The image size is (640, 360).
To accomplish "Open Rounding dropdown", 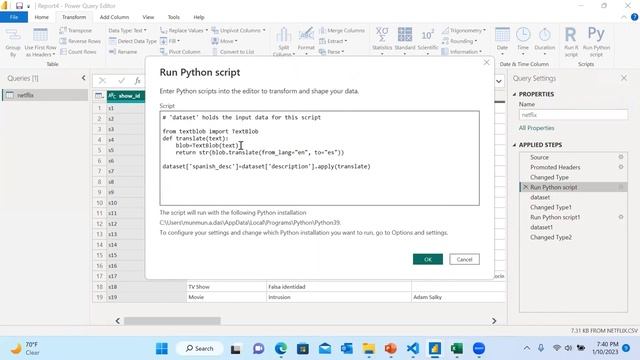I will tap(459, 41).
